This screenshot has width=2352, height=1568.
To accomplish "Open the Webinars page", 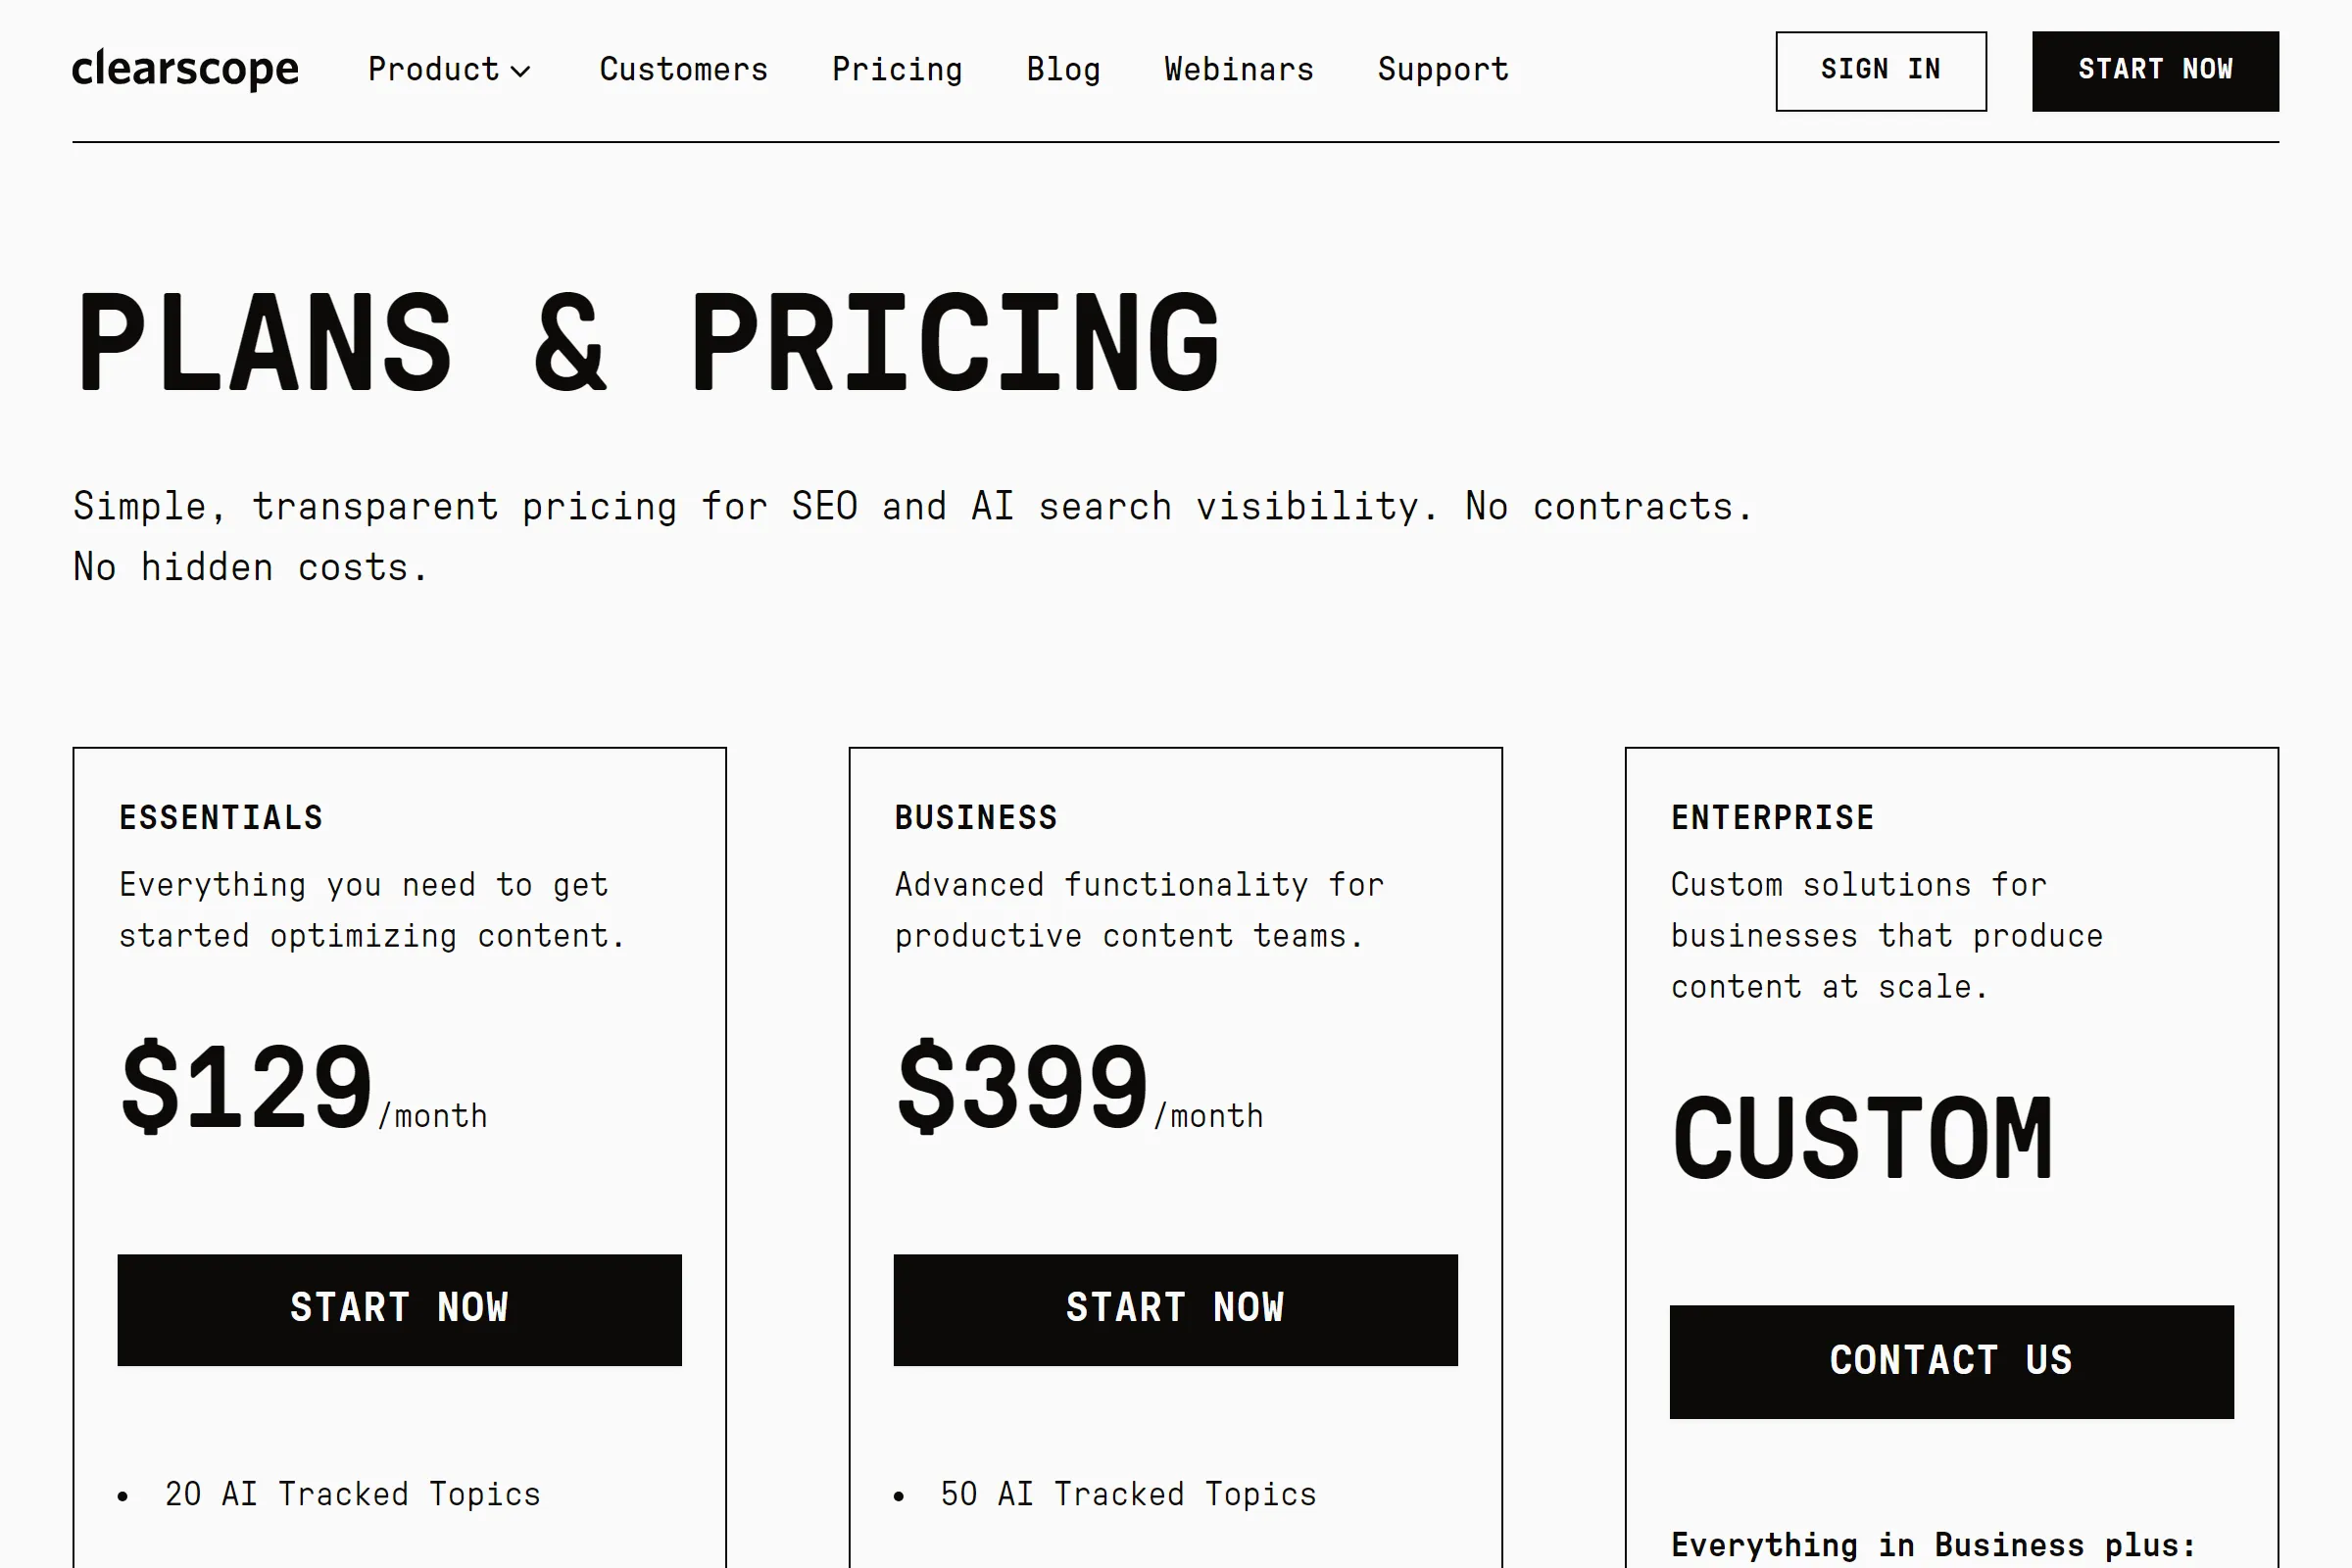I will tap(1238, 70).
